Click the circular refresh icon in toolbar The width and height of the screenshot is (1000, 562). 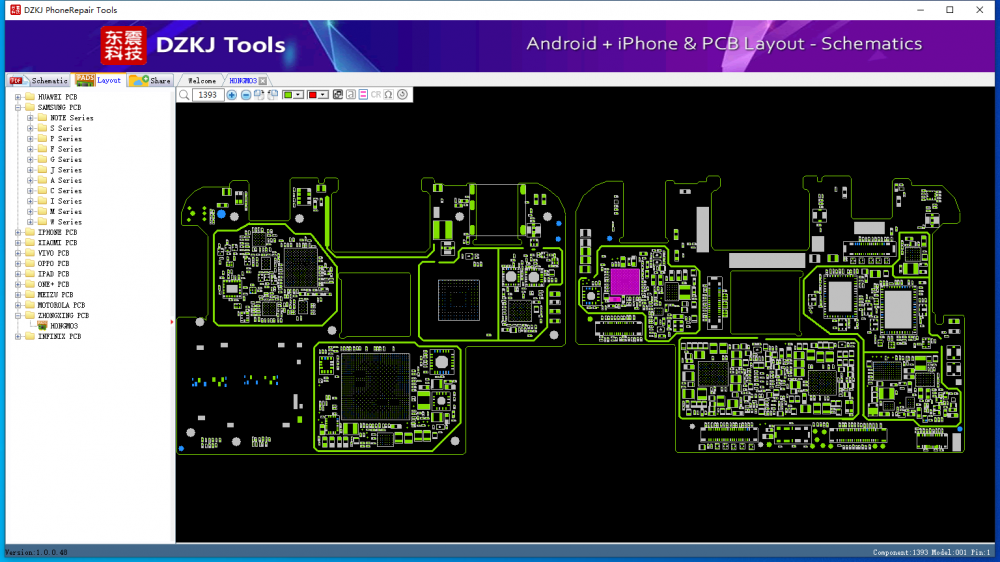click(402, 95)
